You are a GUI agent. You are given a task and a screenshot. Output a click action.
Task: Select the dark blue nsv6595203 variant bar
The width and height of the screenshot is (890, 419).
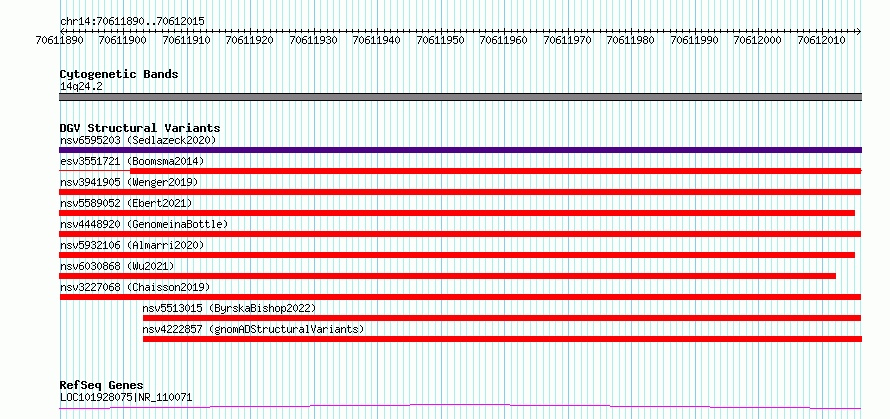460,150
